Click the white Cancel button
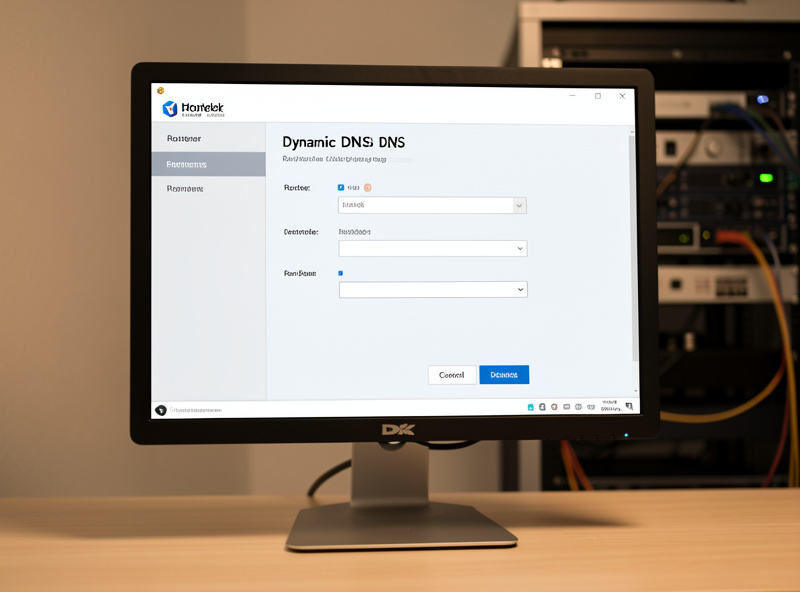800x592 pixels. [452, 375]
